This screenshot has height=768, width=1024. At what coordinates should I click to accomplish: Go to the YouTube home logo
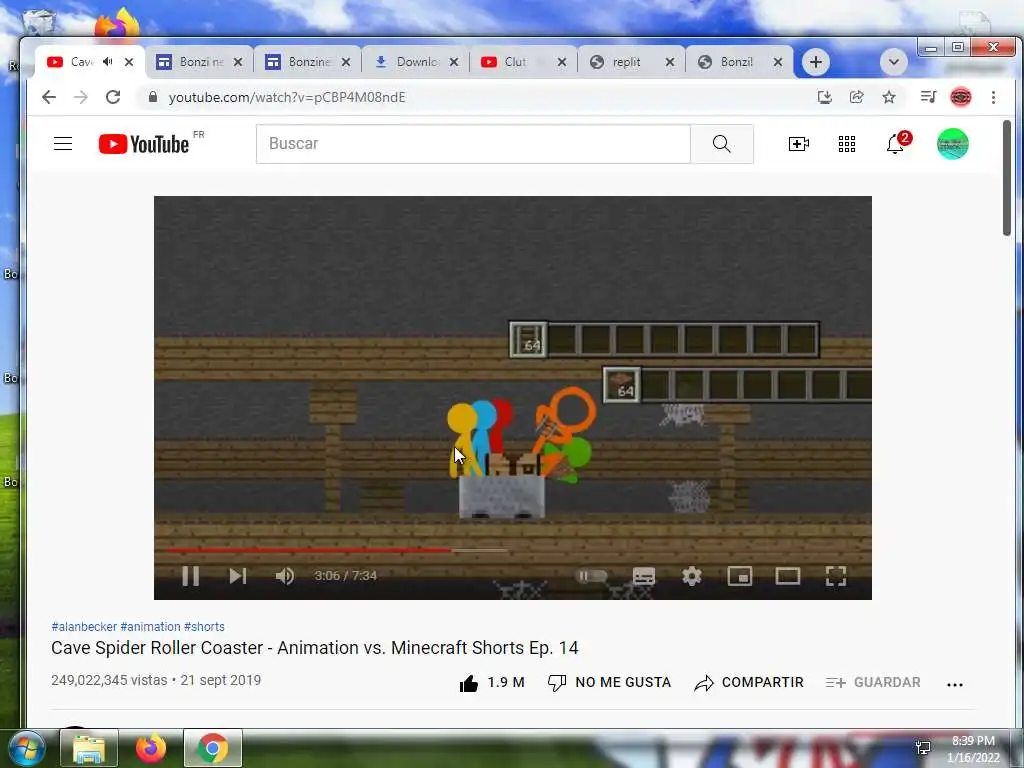point(144,144)
